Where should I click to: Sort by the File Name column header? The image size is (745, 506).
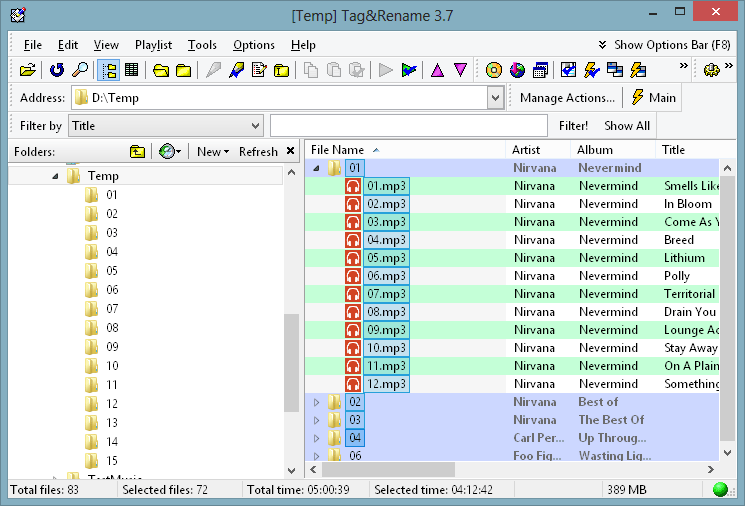click(x=405, y=150)
